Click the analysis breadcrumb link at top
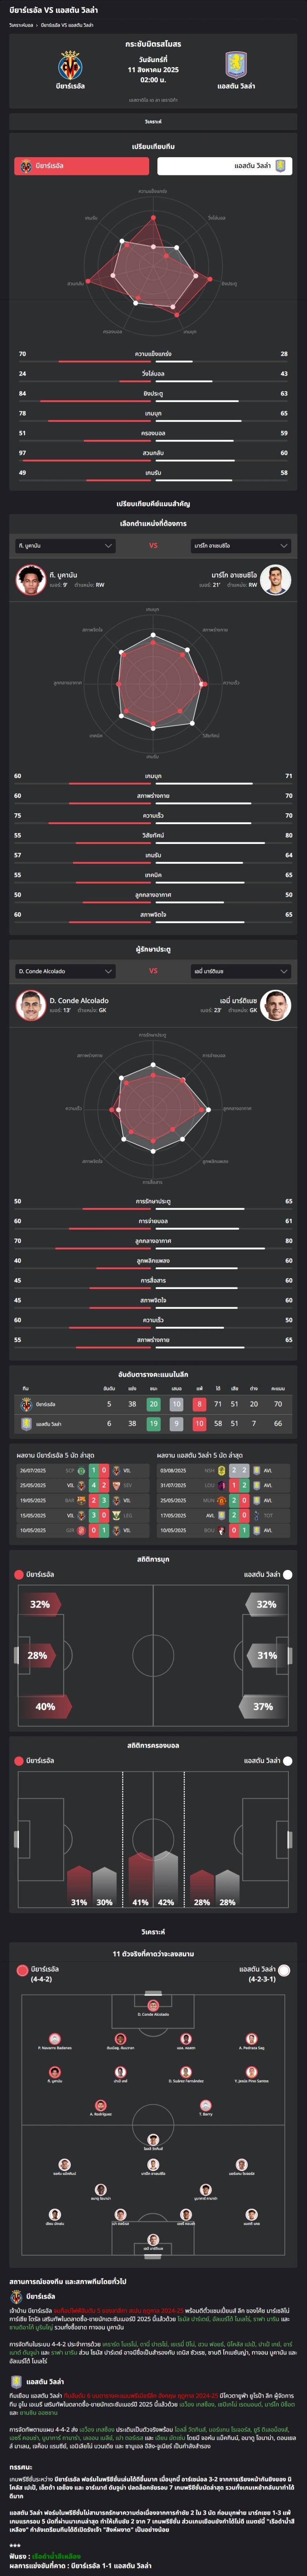307x2576 pixels. pos(20,25)
